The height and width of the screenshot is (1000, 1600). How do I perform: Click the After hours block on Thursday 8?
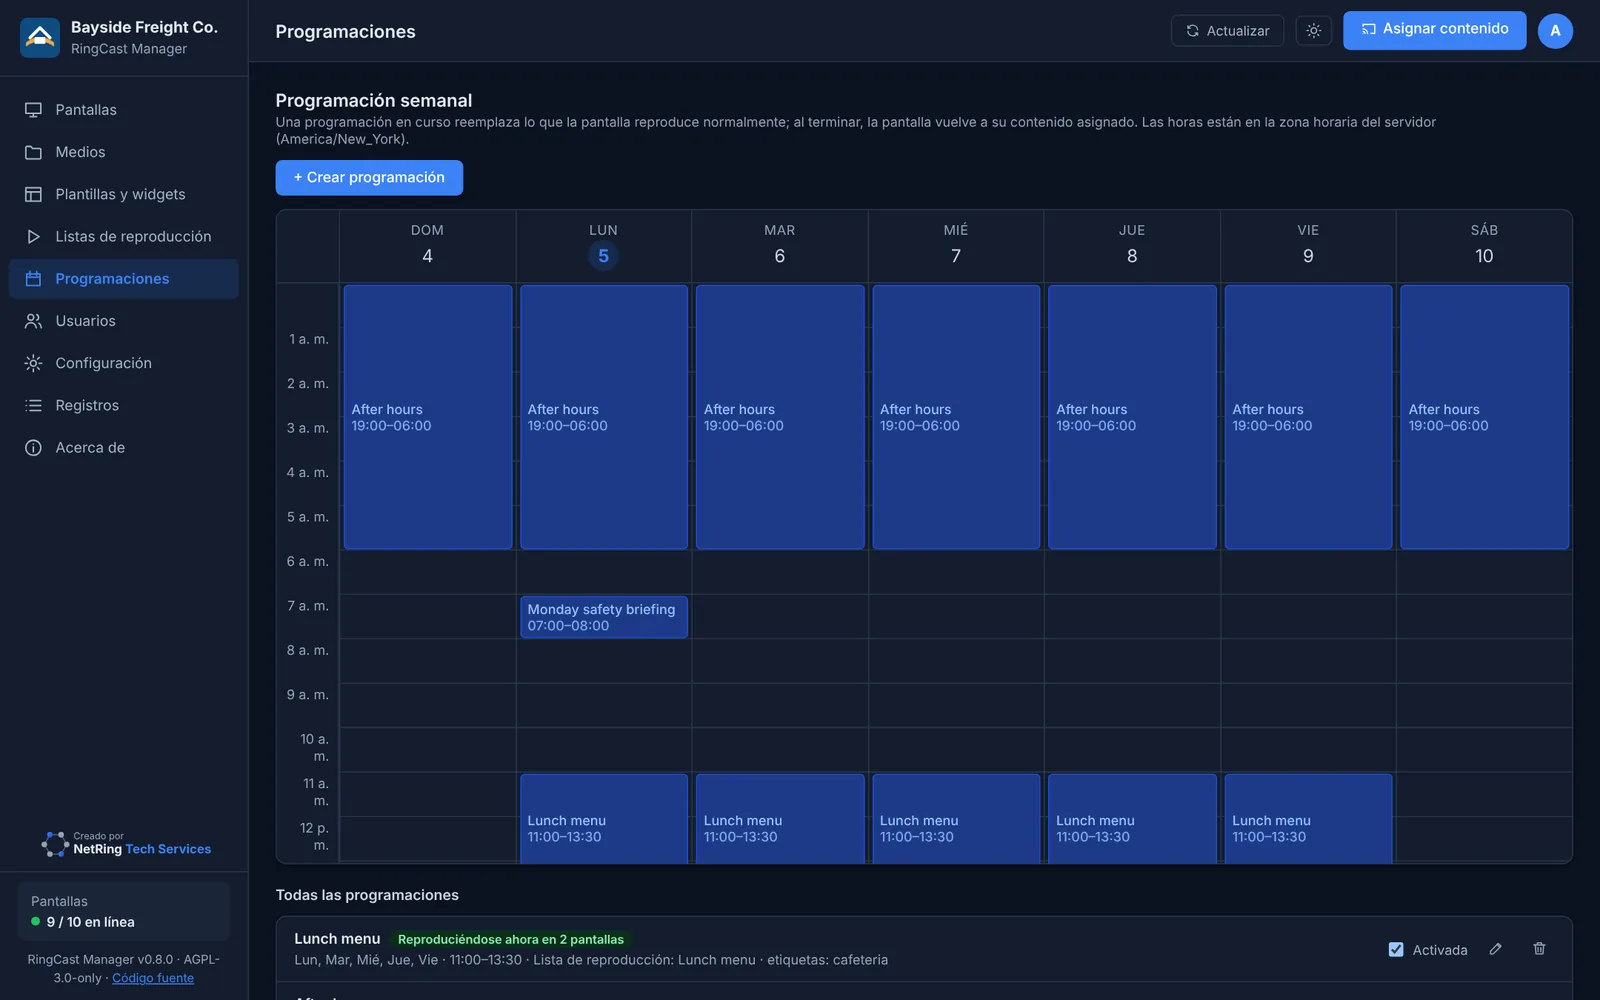[x=1132, y=417]
